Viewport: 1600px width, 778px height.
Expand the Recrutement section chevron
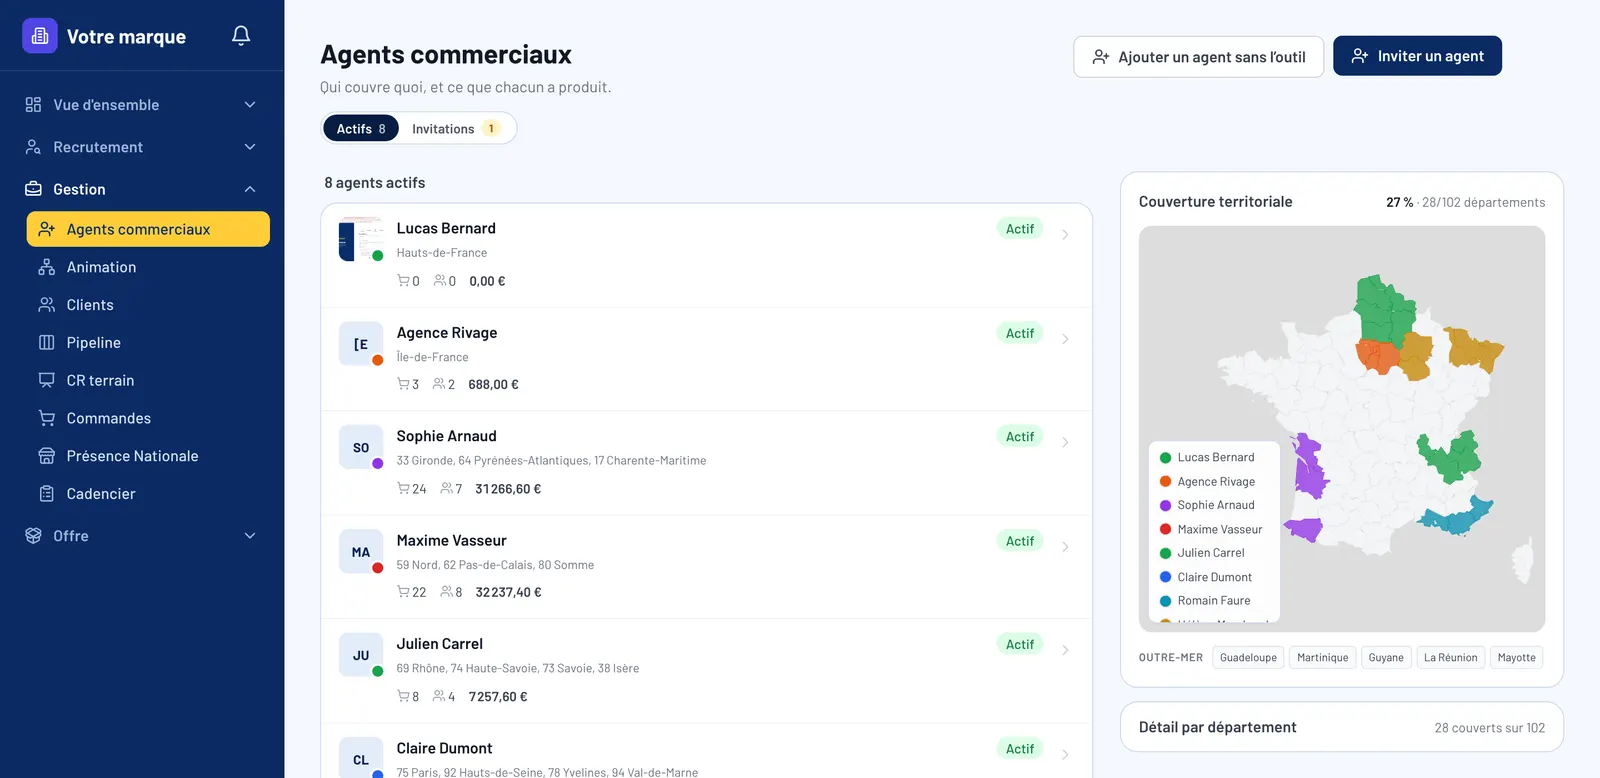250,147
